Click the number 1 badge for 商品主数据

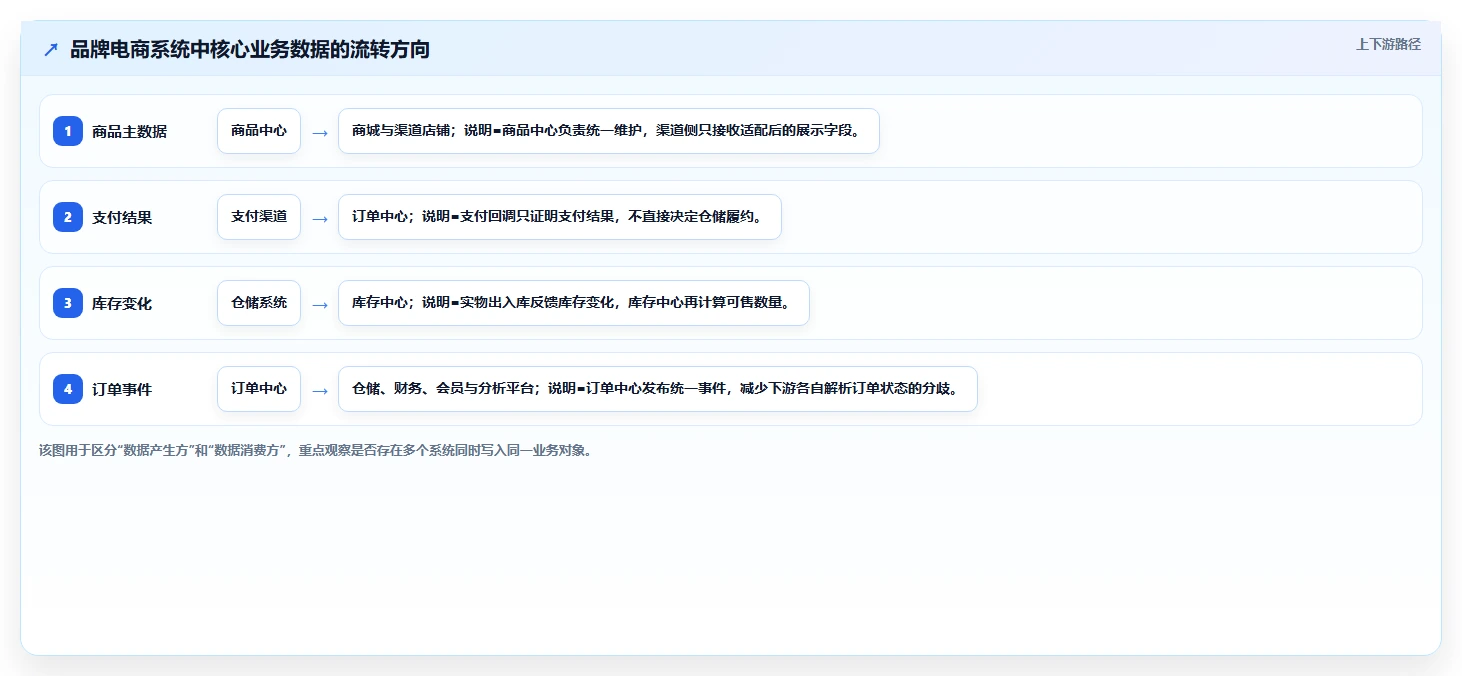(68, 131)
